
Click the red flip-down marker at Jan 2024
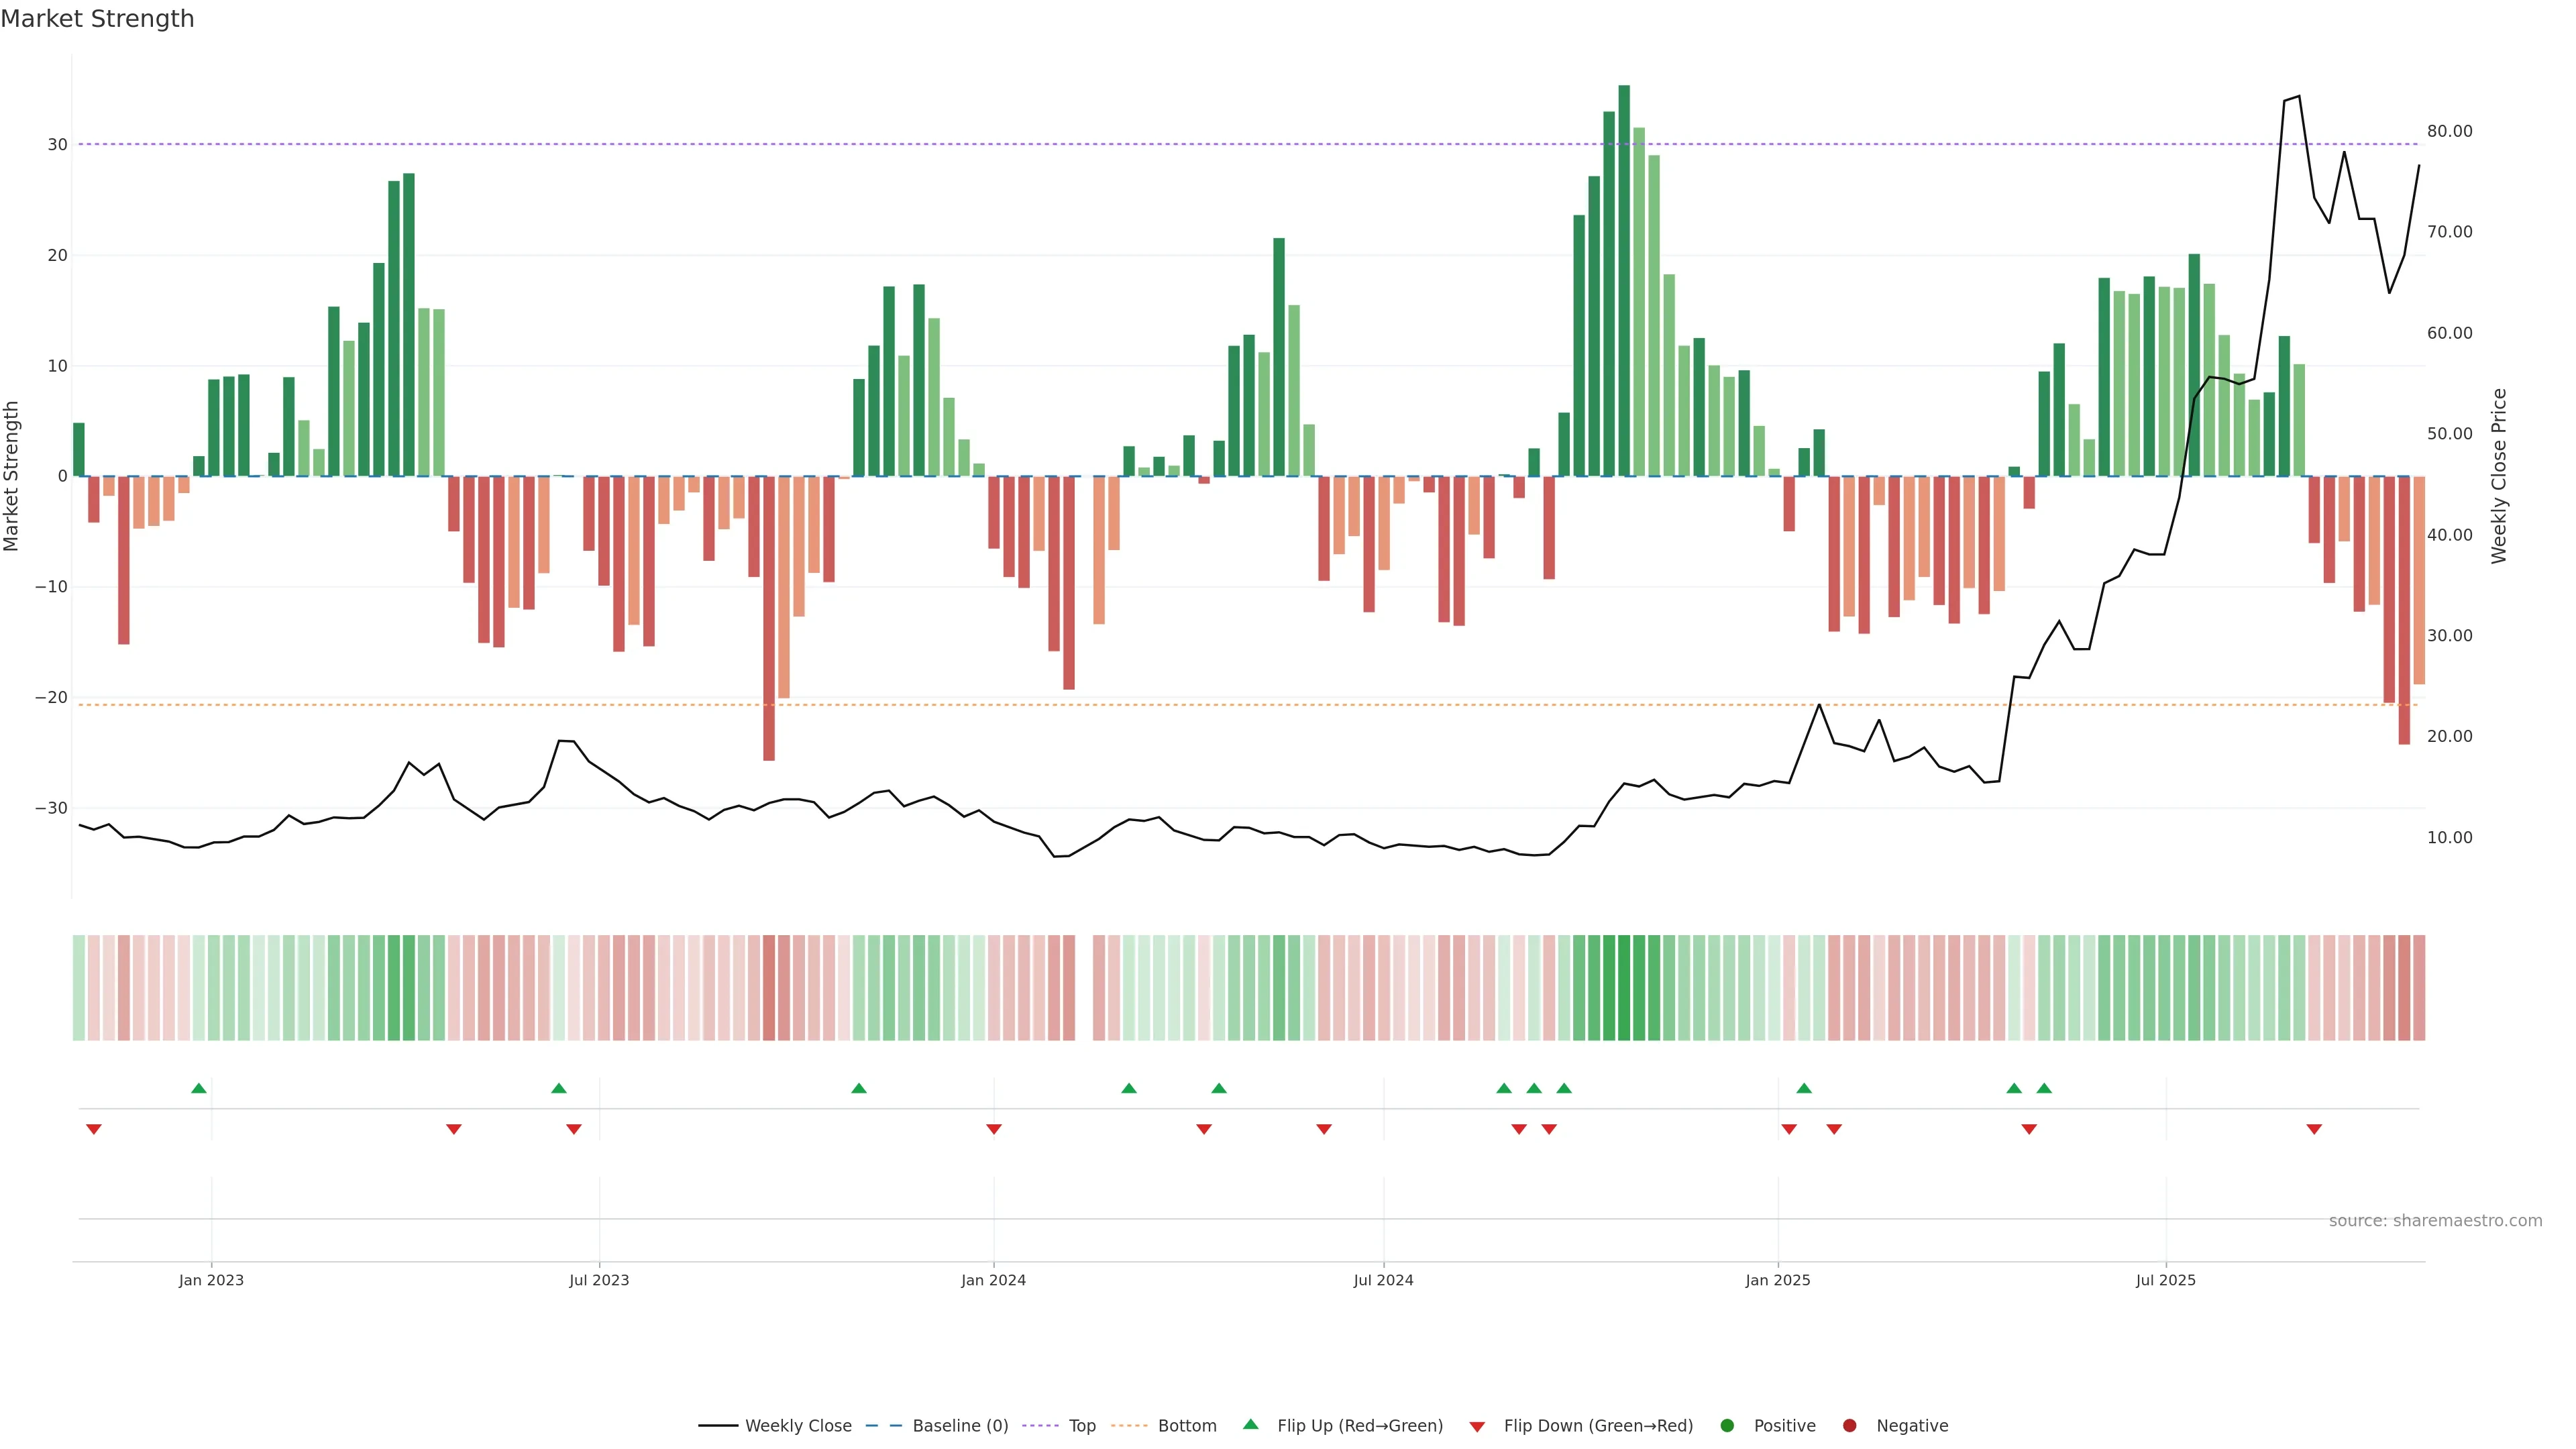coord(994,1129)
